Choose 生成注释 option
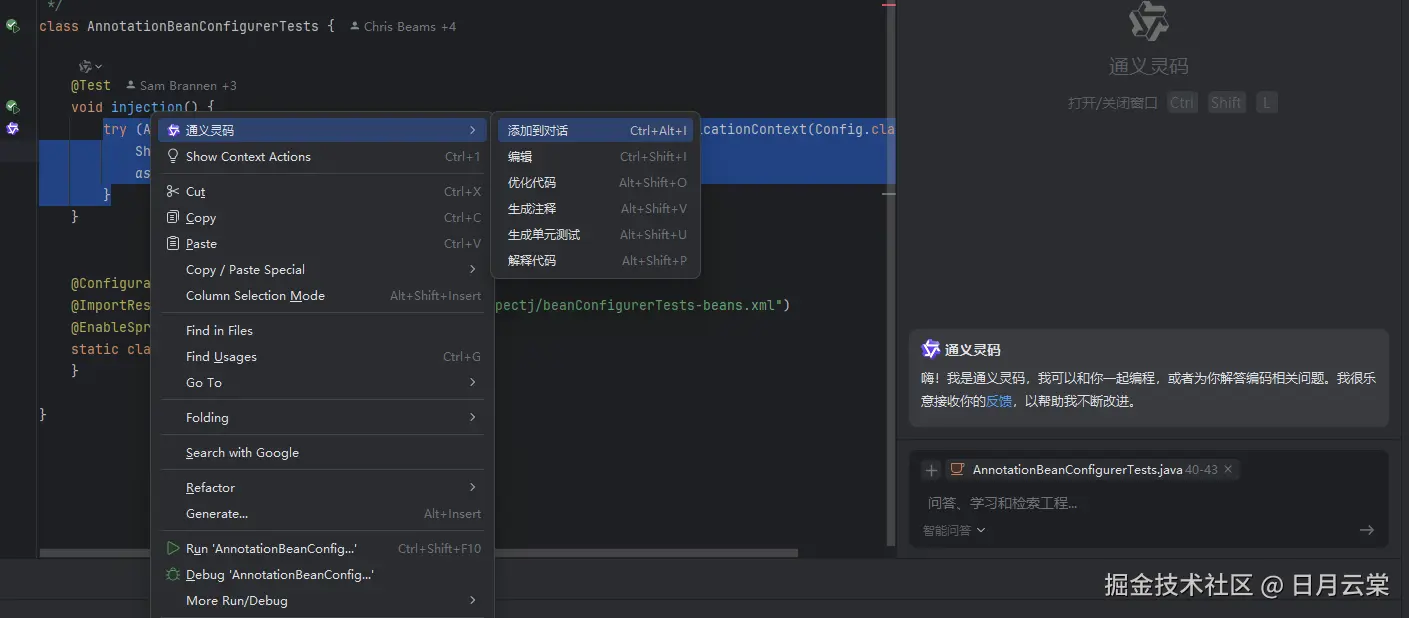 pos(596,208)
